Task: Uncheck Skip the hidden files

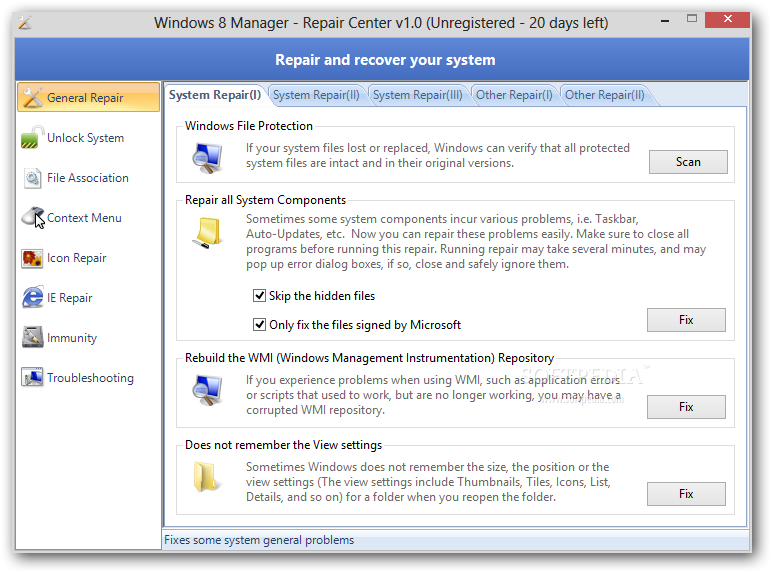Action: pyautogui.click(x=259, y=295)
